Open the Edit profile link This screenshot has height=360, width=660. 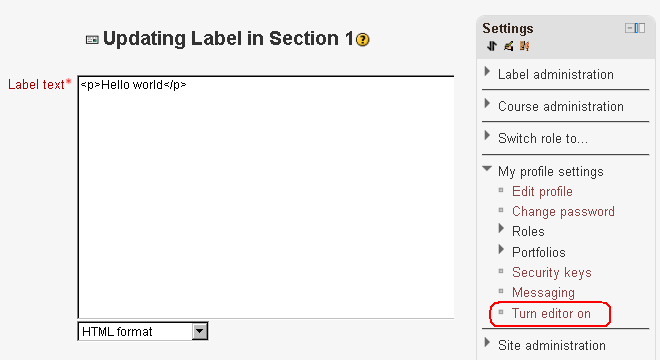point(542,192)
